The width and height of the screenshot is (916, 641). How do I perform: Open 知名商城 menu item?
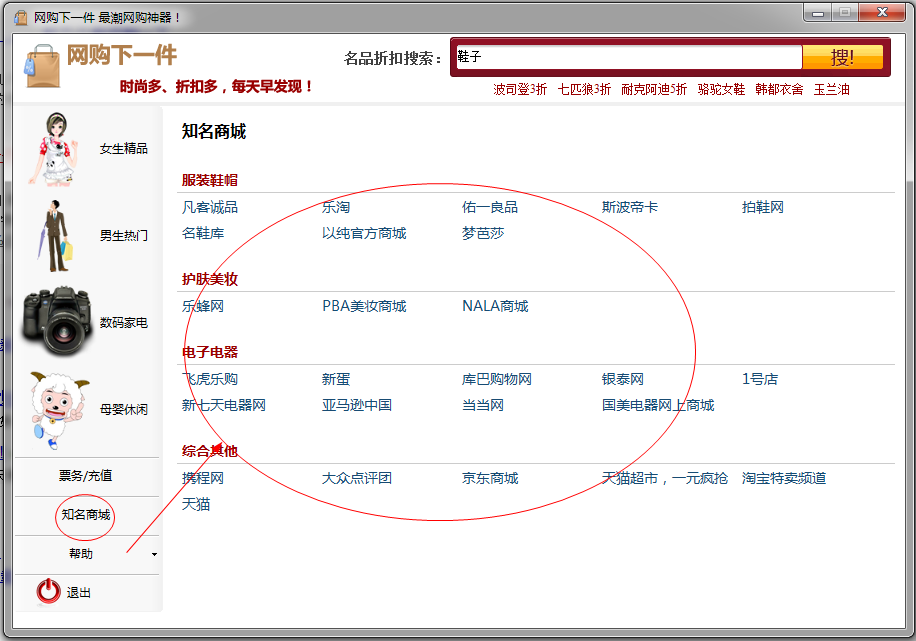click(86, 515)
